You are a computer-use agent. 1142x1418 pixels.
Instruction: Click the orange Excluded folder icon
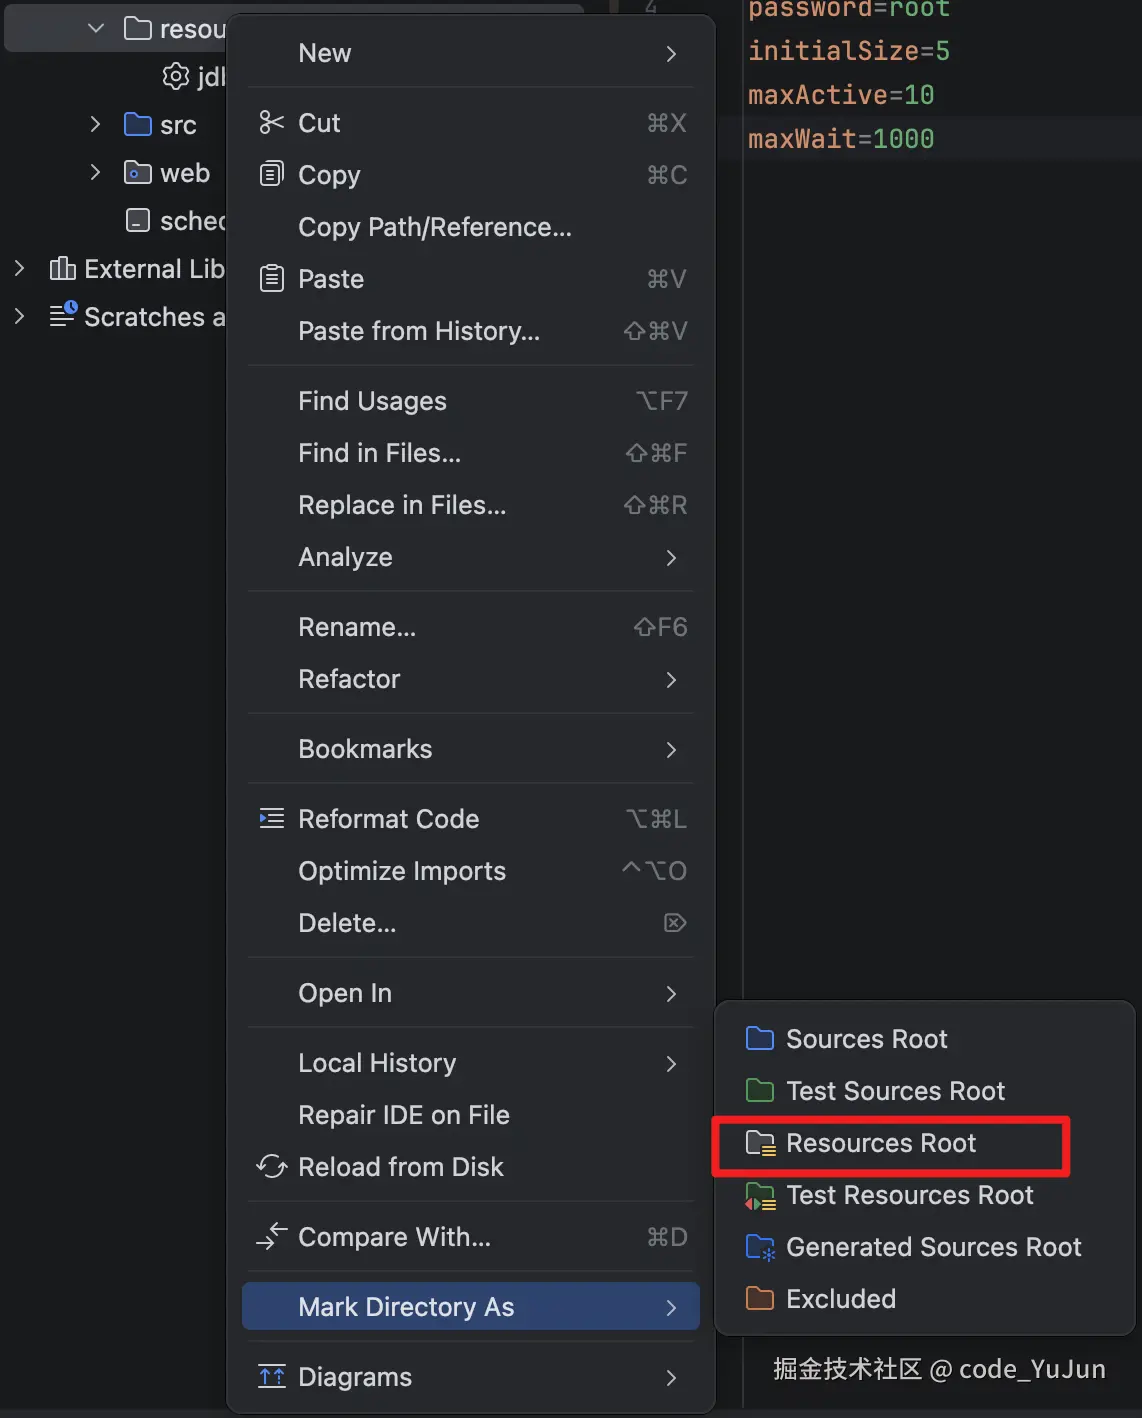[760, 1299]
